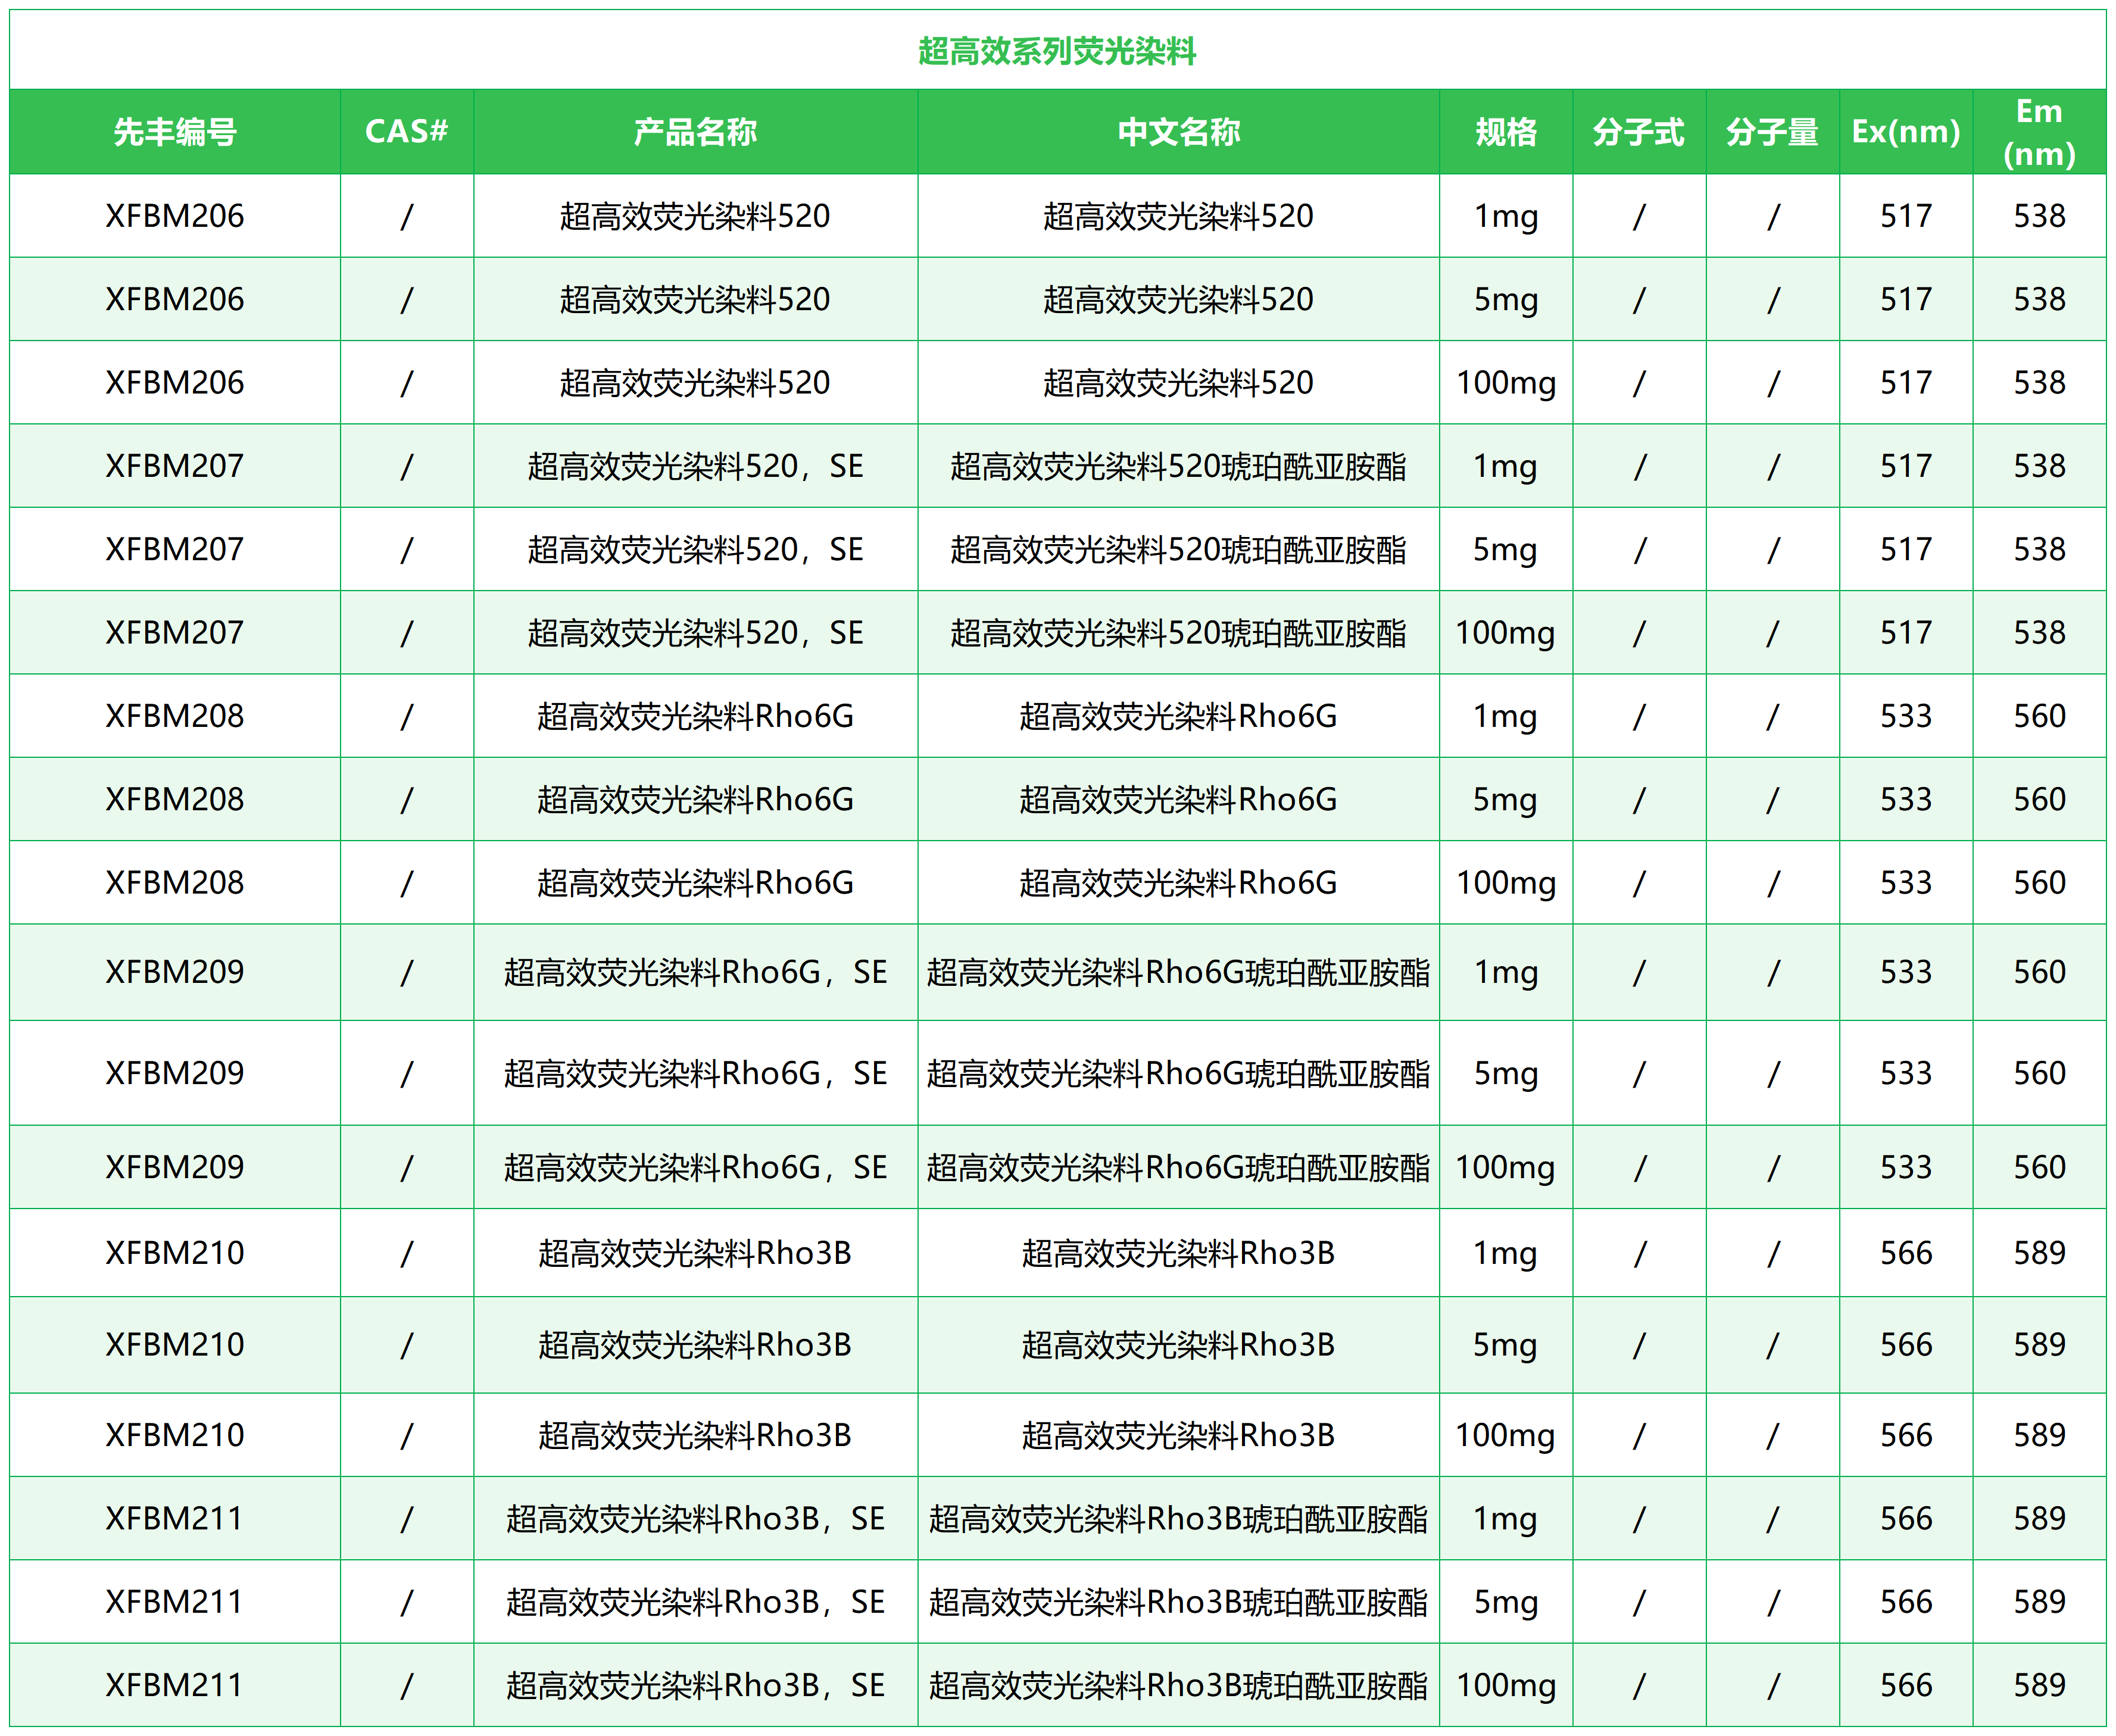Select the Em (nm) column header
The height and width of the screenshot is (1736, 2116).
(2039, 132)
